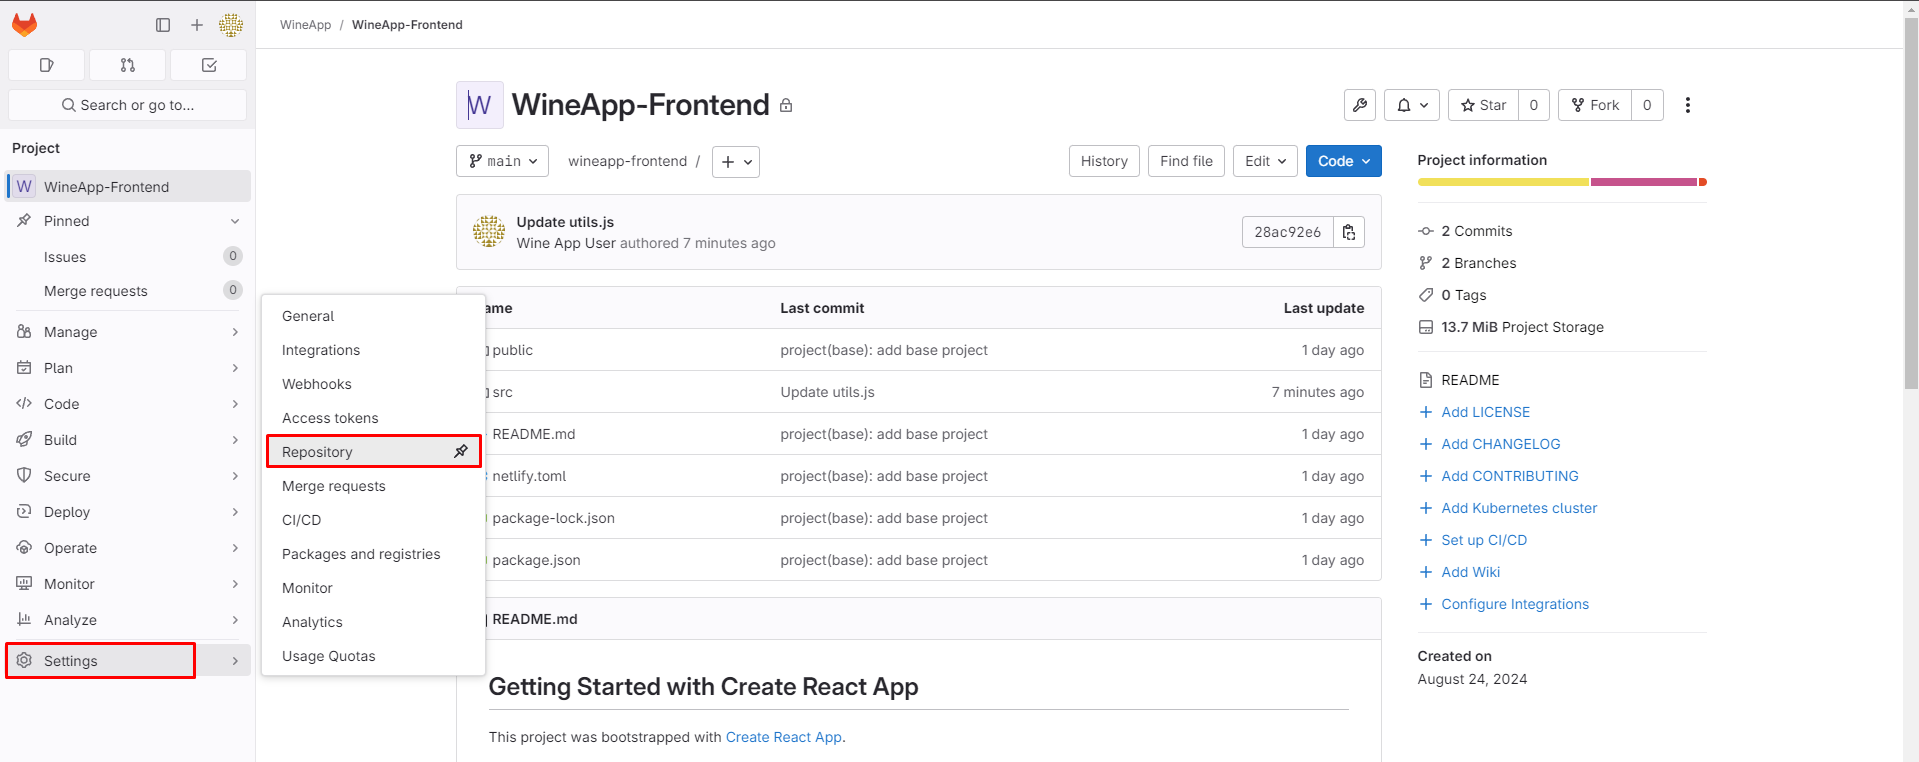Click the History button
This screenshot has height=762, width=1919.
pyautogui.click(x=1104, y=161)
